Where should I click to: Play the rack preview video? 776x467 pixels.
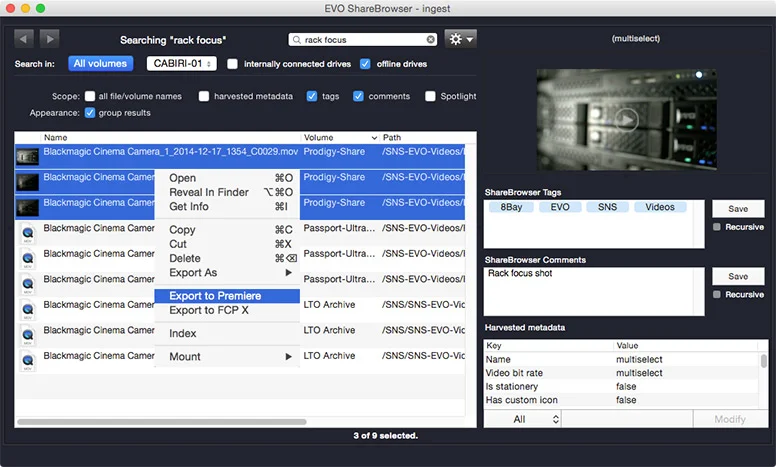point(627,120)
